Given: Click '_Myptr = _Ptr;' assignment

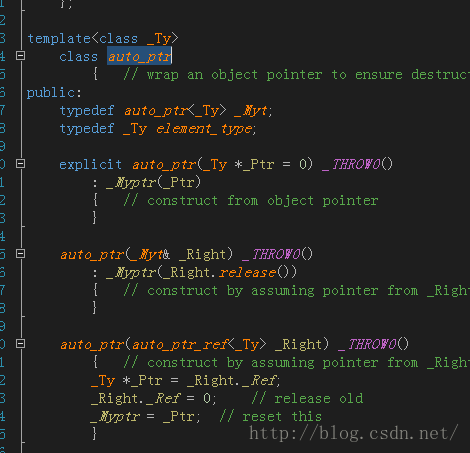Looking at the screenshot, I should (145, 416).
